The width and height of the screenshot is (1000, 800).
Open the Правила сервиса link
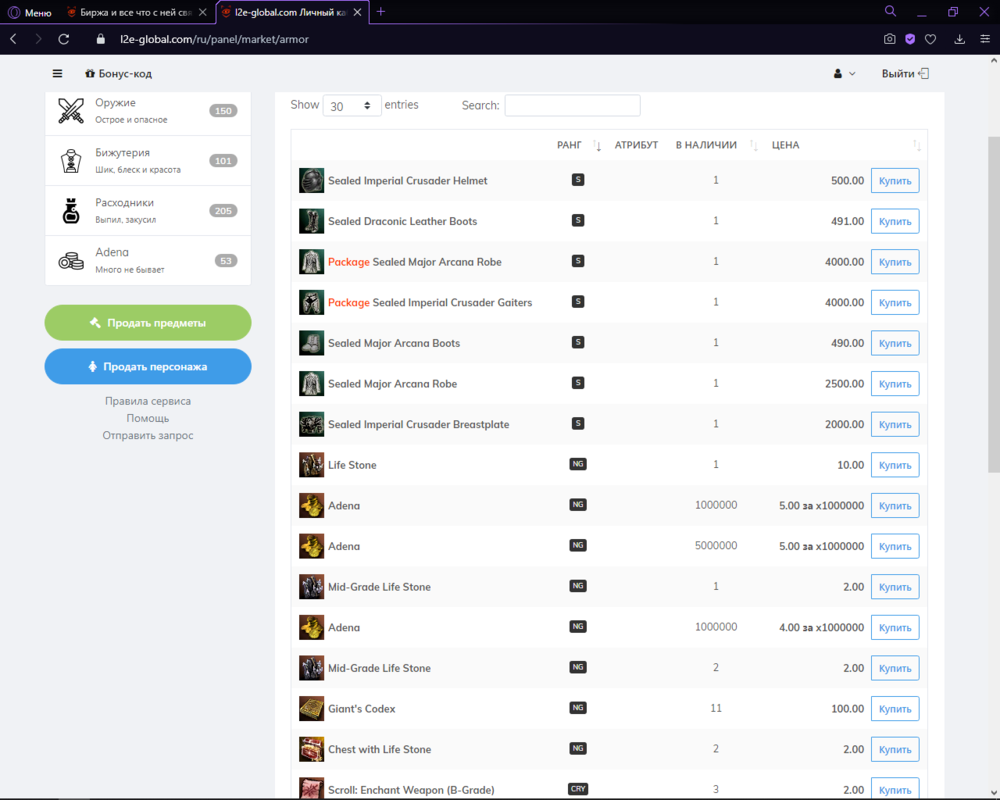coord(148,401)
